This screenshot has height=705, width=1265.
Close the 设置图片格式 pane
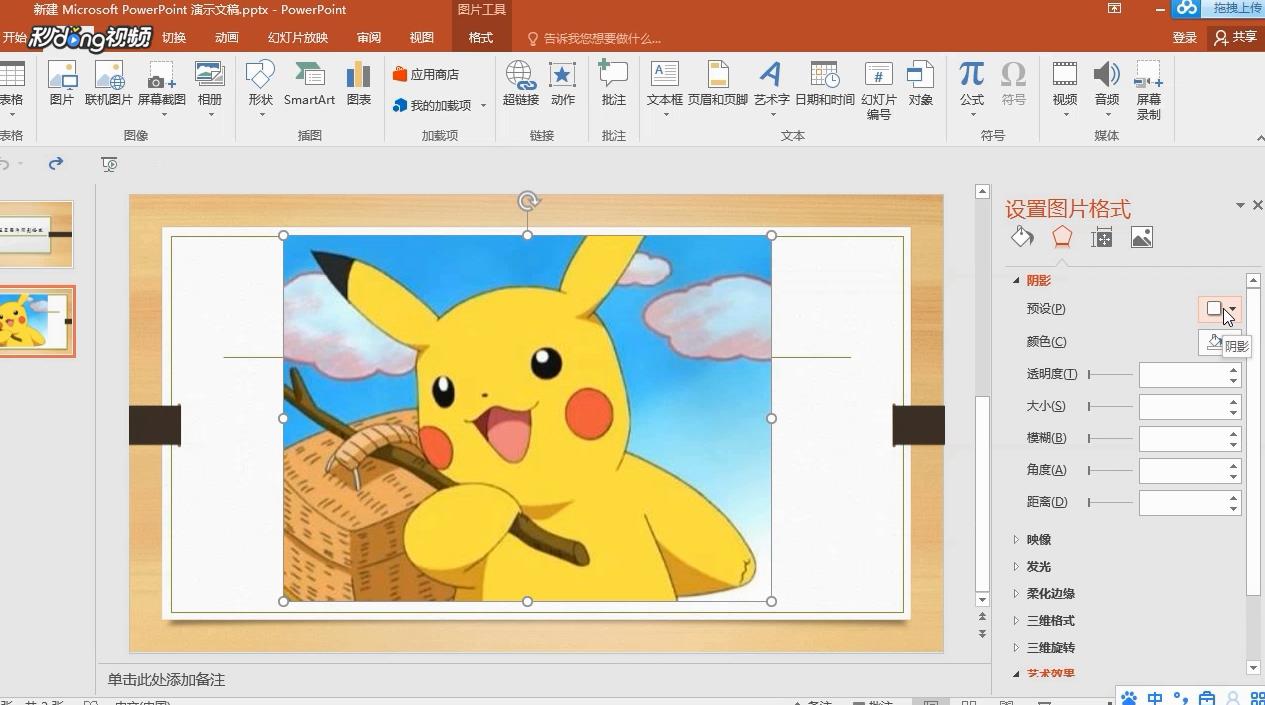click(x=1257, y=205)
